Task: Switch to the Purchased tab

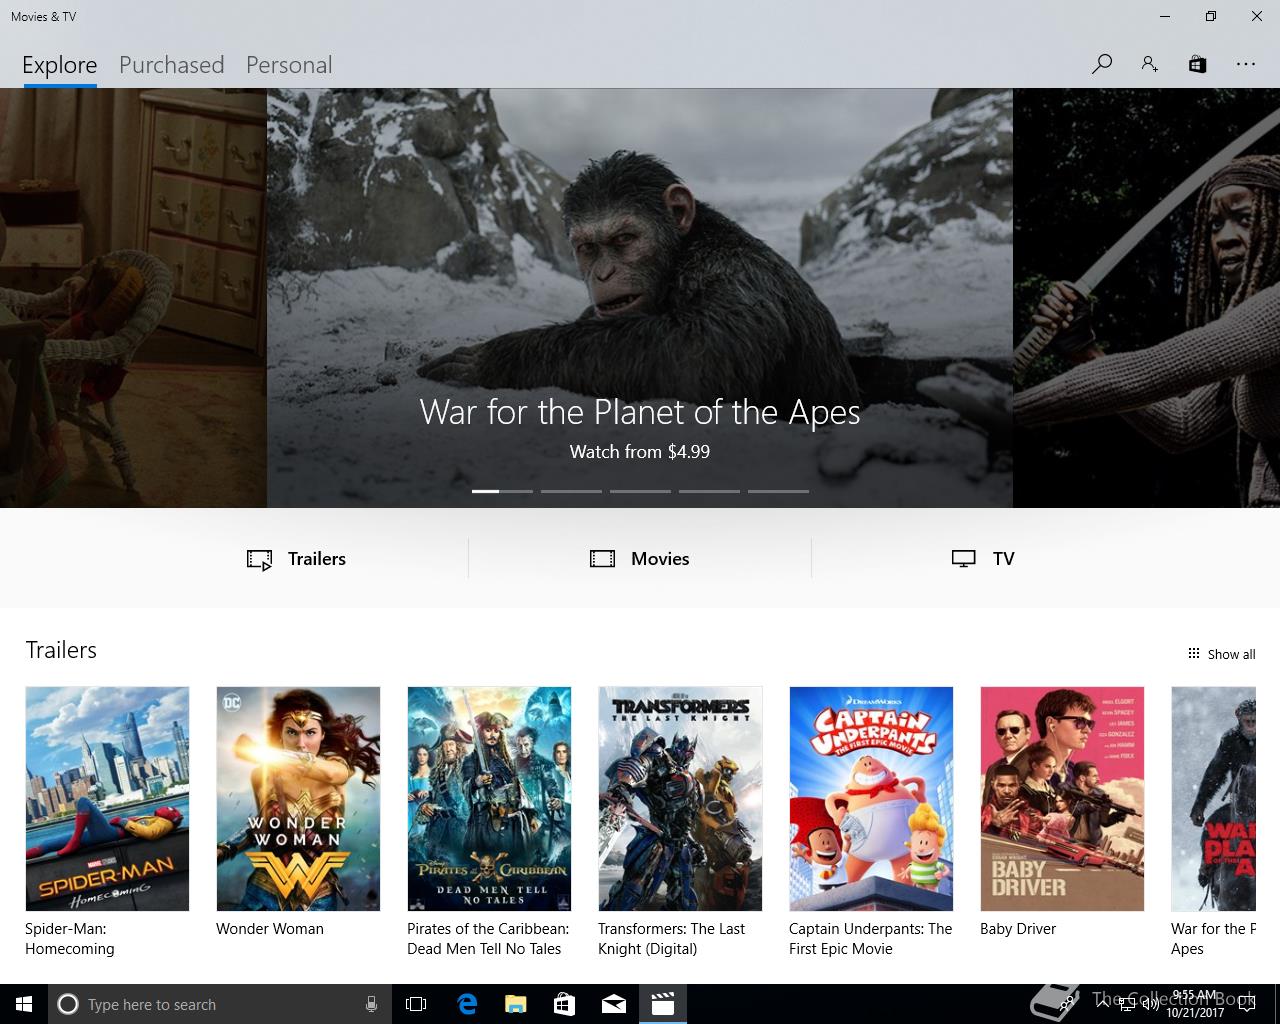Action: click(x=171, y=65)
